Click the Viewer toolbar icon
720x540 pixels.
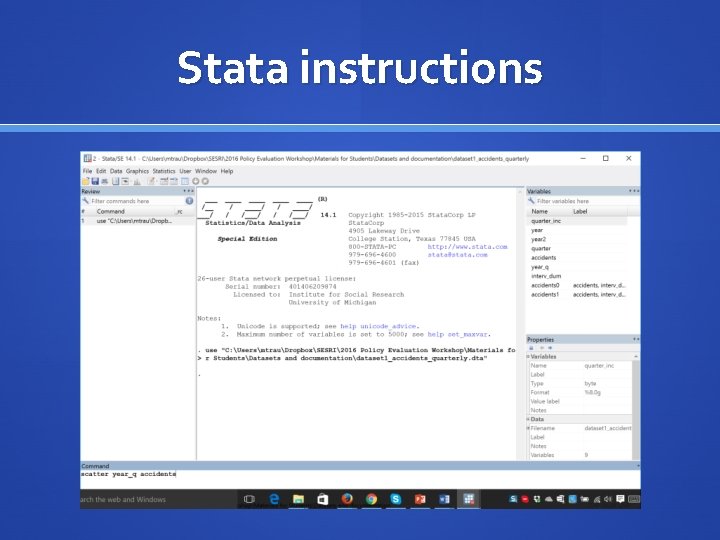click(x=125, y=181)
